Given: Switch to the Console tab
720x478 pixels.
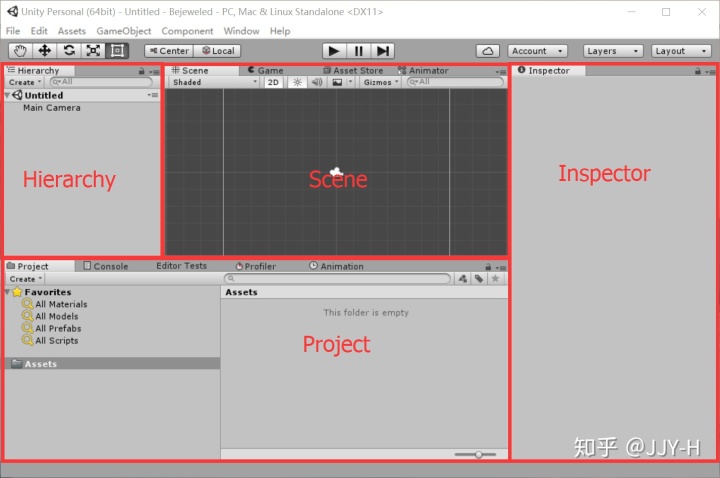Looking at the screenshot, I should click(106, 266).
